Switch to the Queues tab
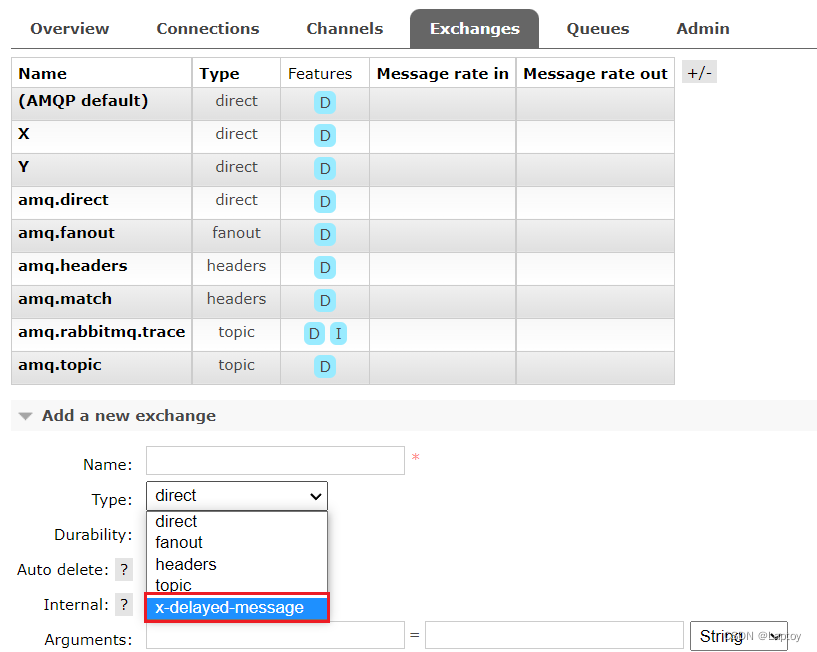Image resolution: width=817 pixels, height=652 pixels. coord(598,29)
